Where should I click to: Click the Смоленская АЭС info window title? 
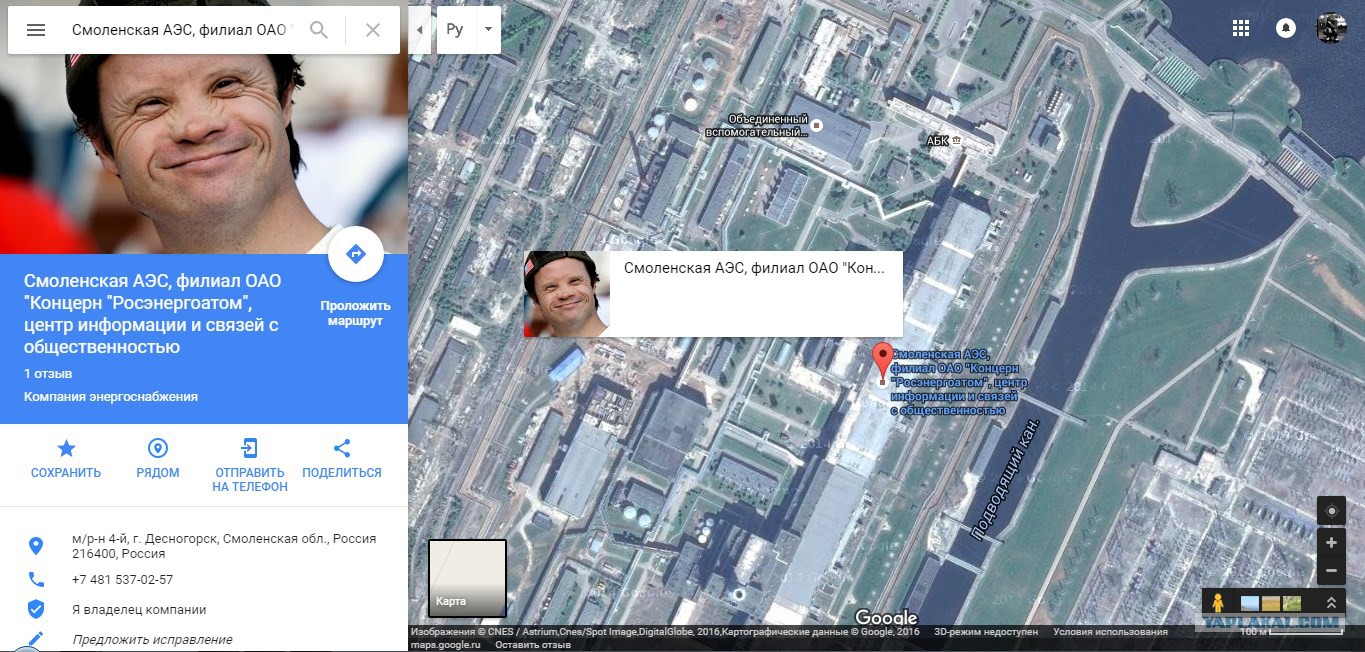coord(754,268)
